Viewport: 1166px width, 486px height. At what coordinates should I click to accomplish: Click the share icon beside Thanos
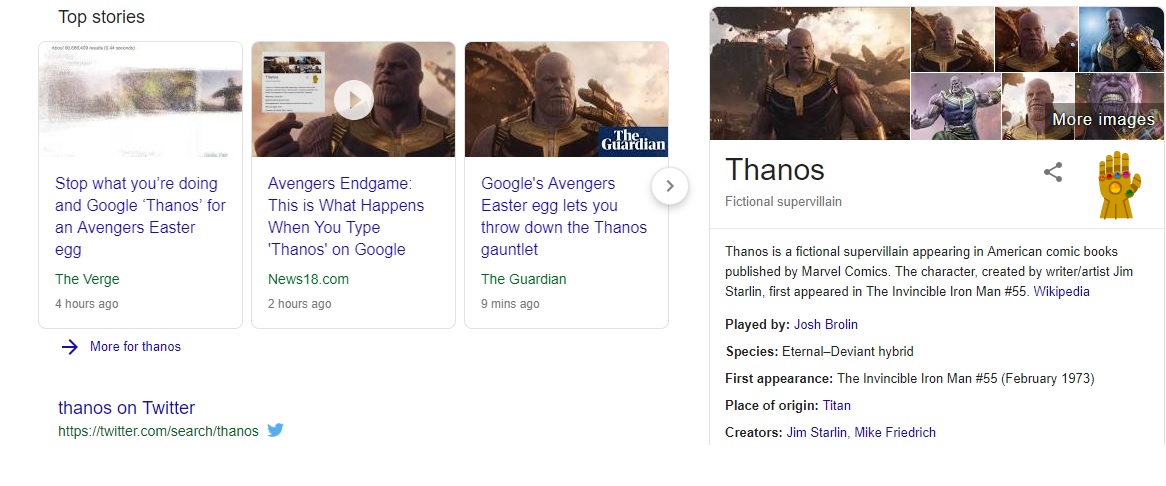(1052, 172)
